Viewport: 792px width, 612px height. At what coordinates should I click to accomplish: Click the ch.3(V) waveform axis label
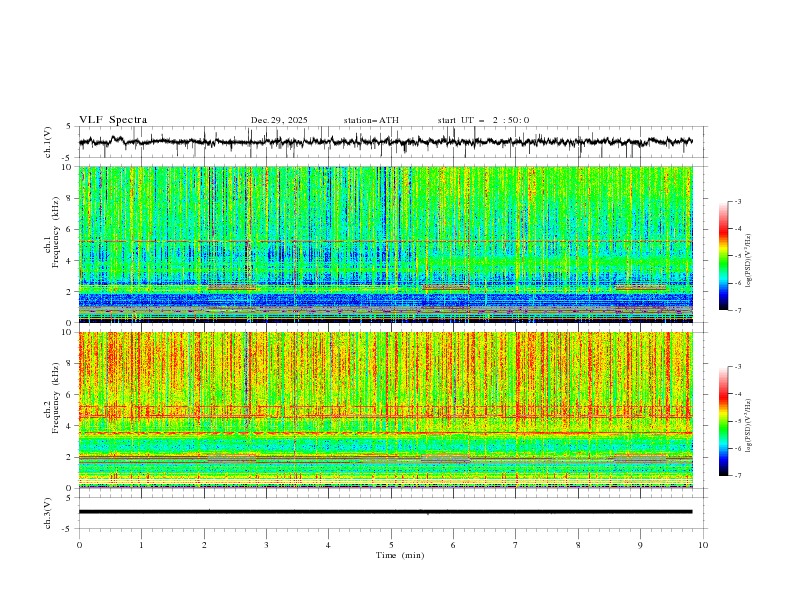(x=47, y=511)
